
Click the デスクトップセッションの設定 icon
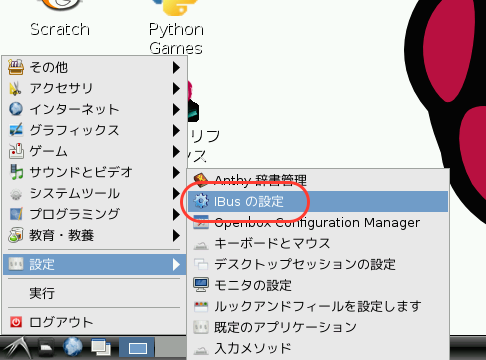coord(201,264)
